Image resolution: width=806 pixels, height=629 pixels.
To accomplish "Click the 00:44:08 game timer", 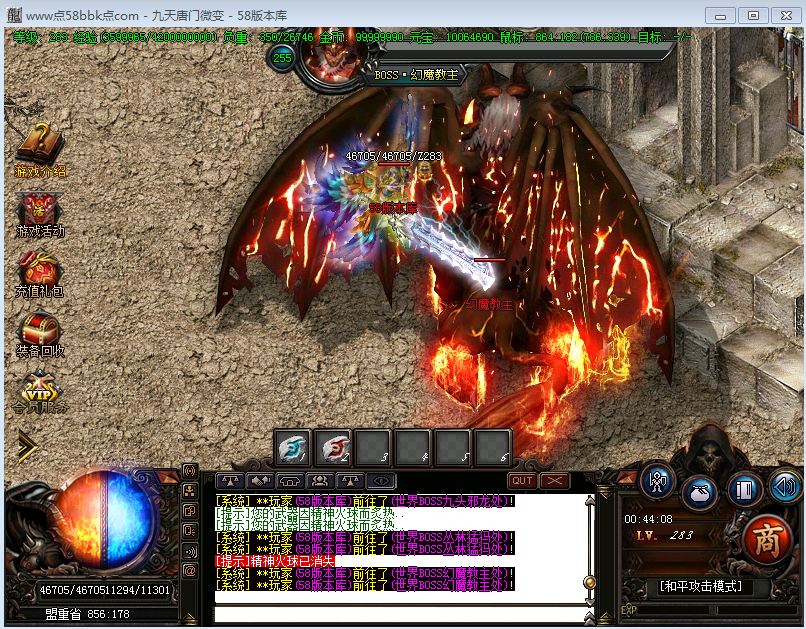I will point(648,519).
